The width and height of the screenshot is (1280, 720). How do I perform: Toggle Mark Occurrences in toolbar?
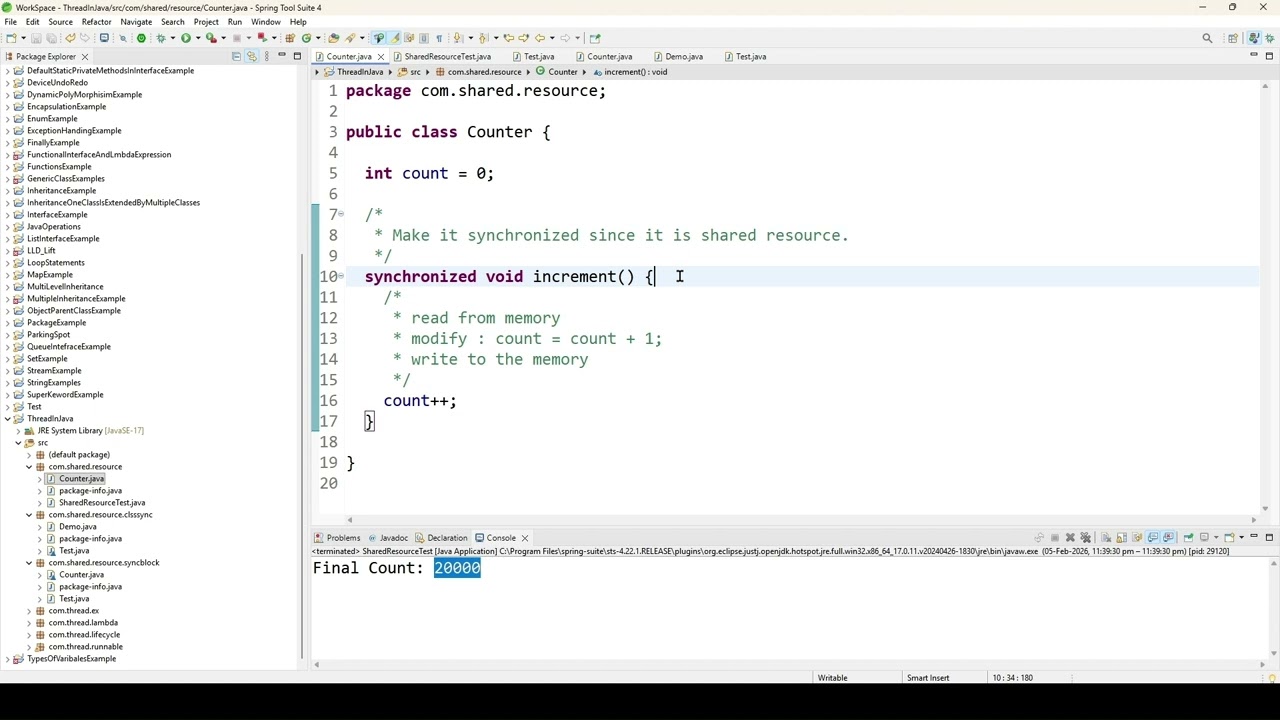394,38
